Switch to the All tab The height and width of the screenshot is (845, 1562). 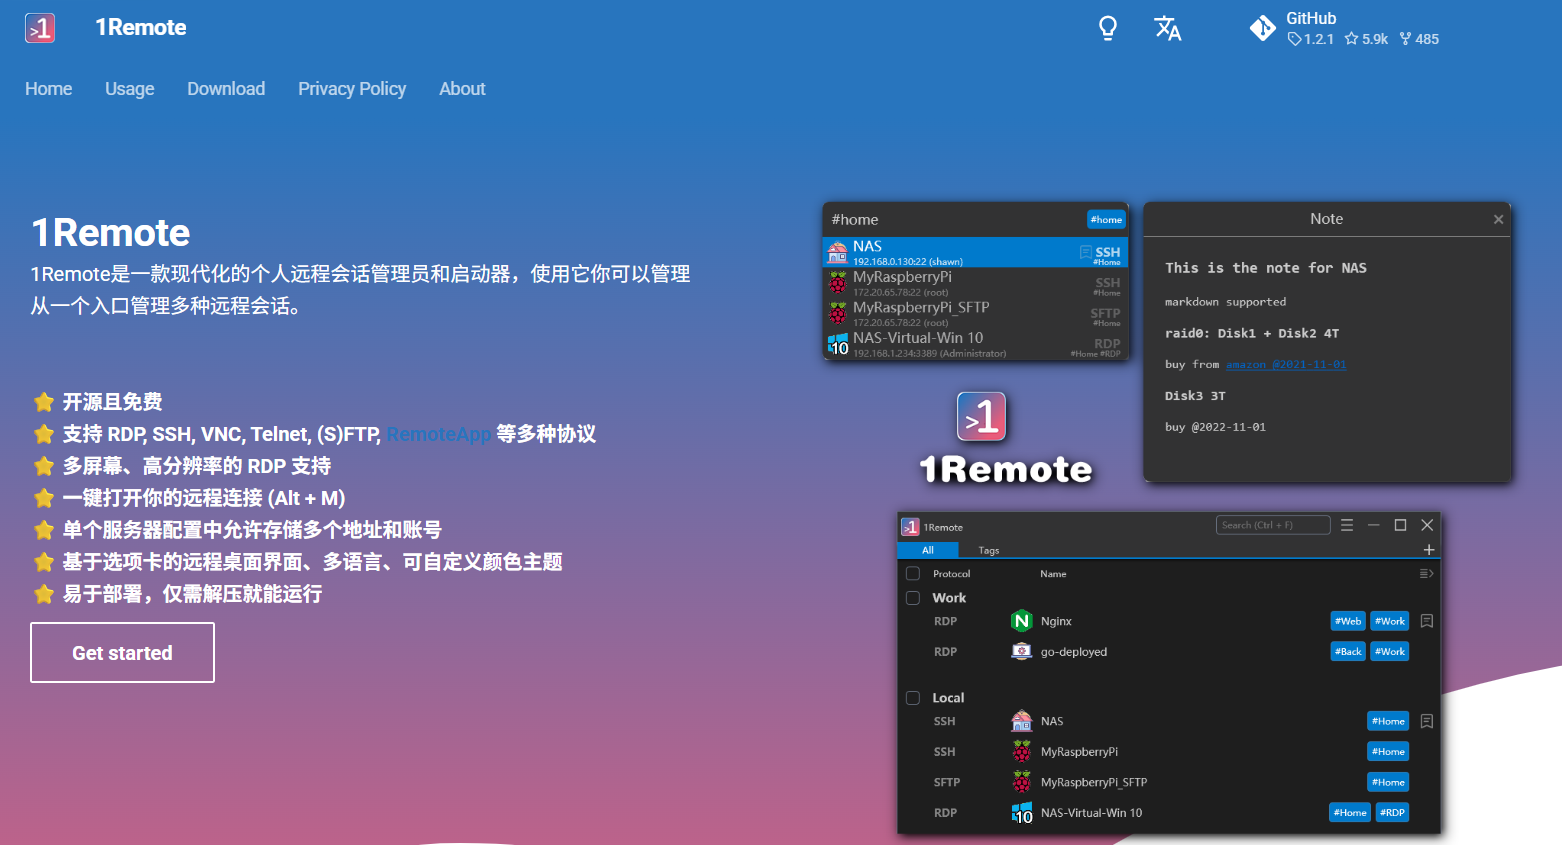928,550
